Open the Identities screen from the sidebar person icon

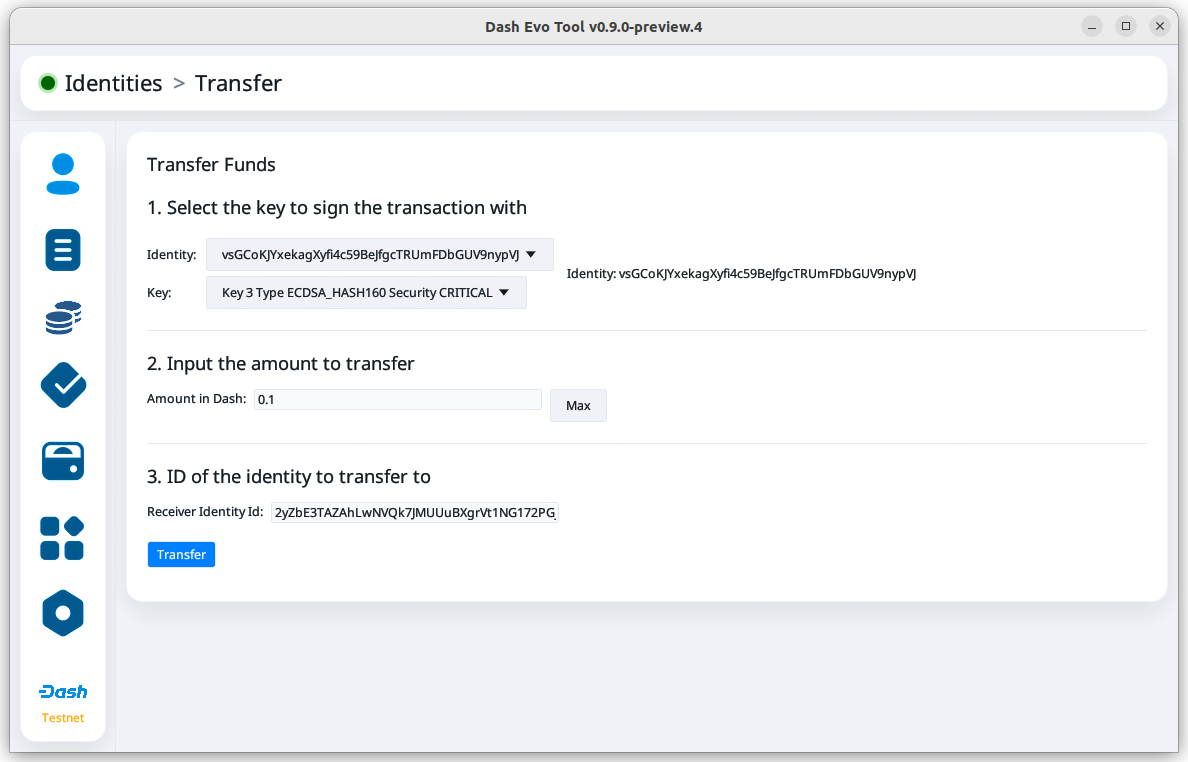point(63,174)
